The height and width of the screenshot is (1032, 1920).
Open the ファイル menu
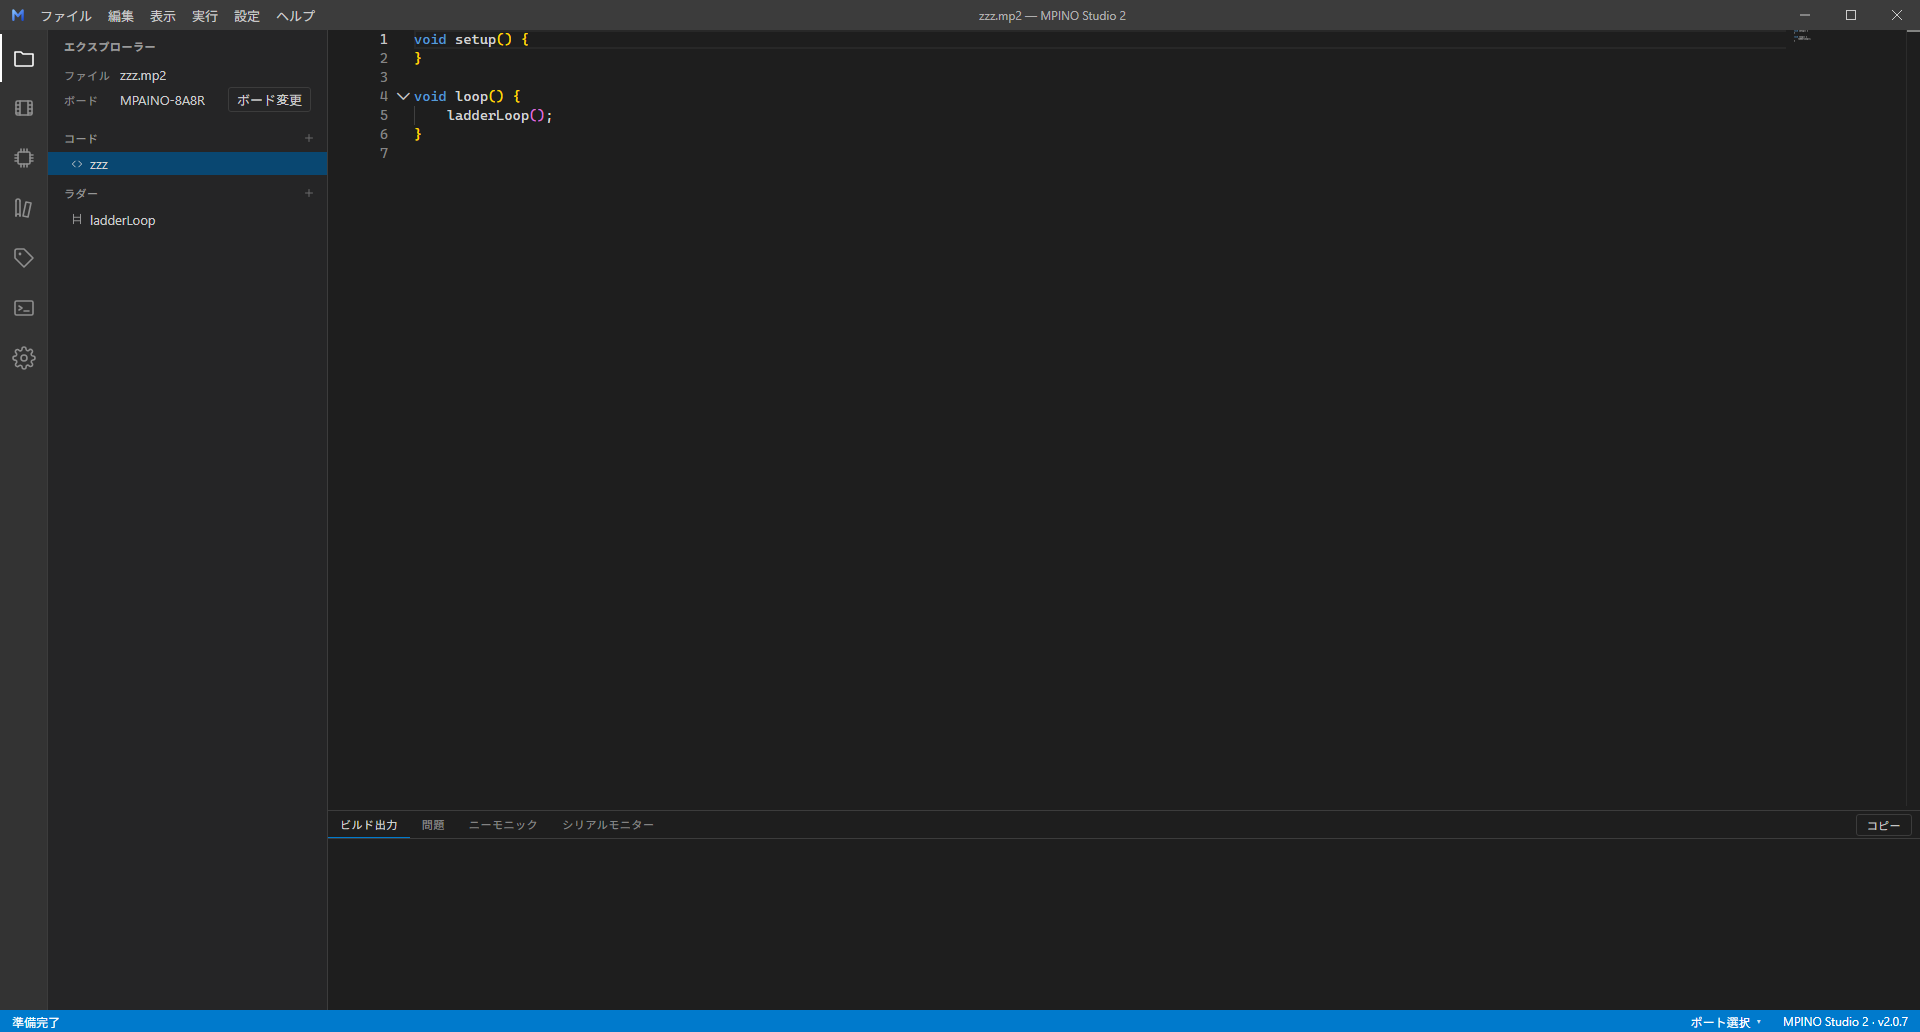(x=66, y=16)
